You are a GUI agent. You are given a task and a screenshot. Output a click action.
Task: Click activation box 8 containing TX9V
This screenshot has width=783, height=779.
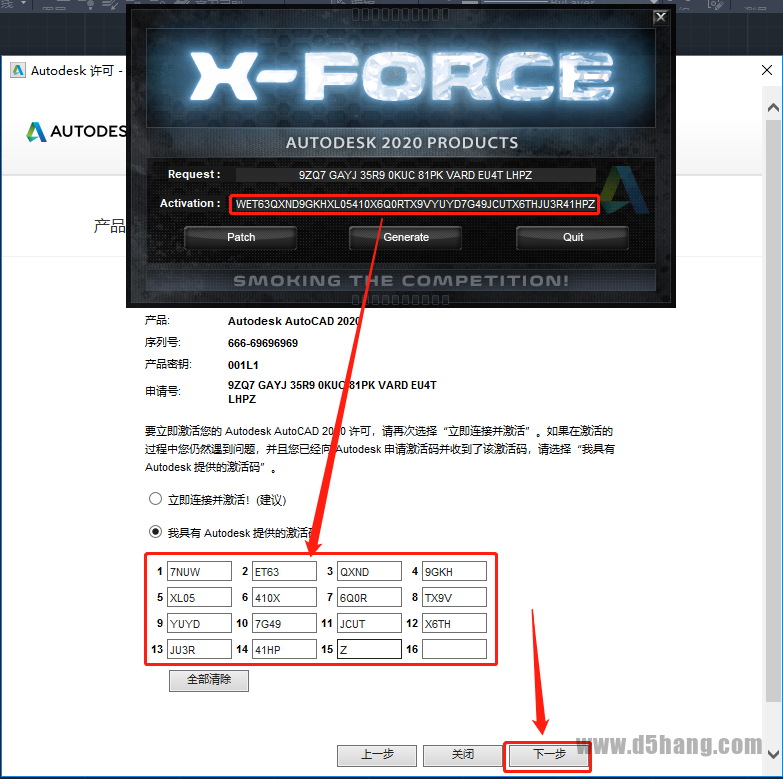[x=454, y=598]
